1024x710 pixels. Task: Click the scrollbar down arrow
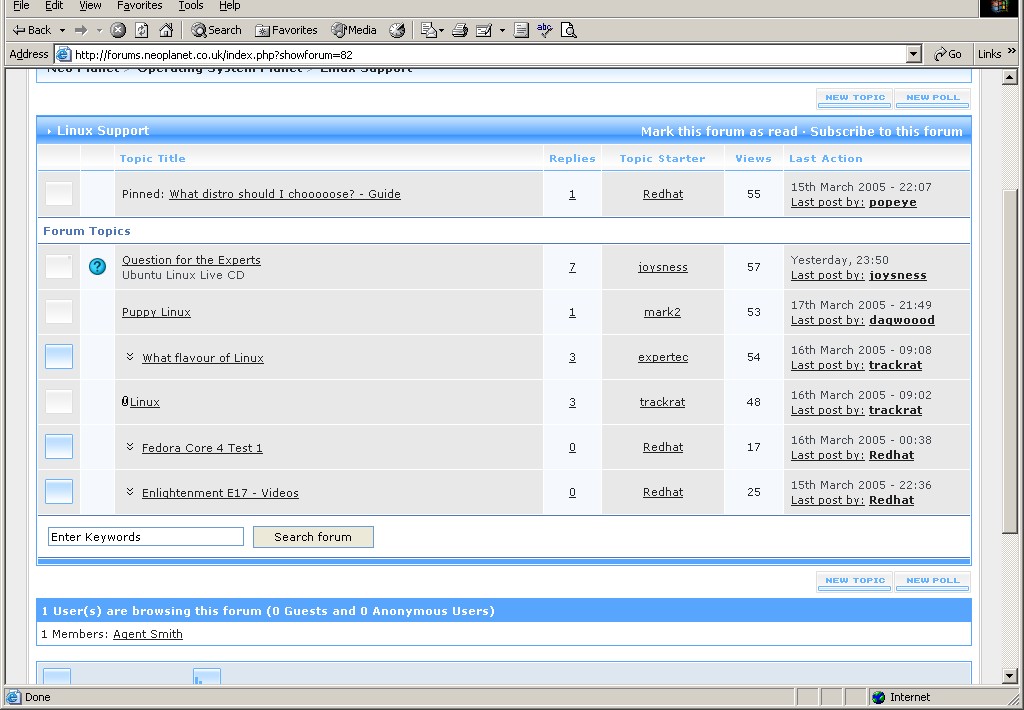click(x=1010, y=676)
